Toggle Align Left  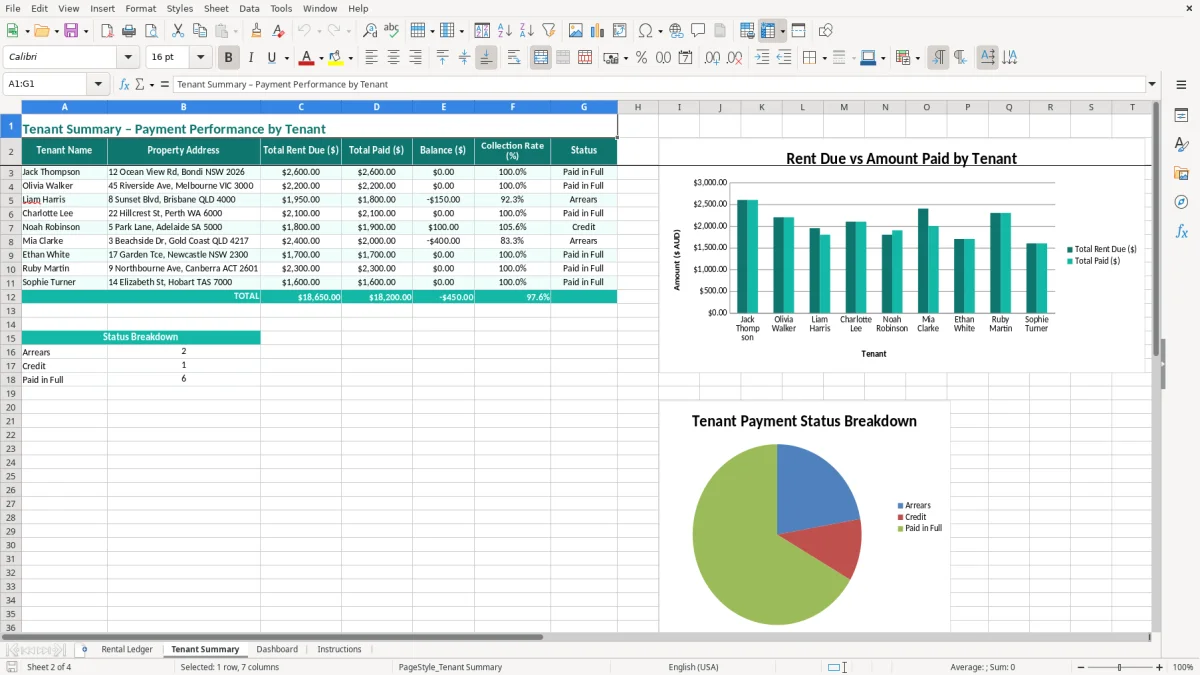(371, 58)
